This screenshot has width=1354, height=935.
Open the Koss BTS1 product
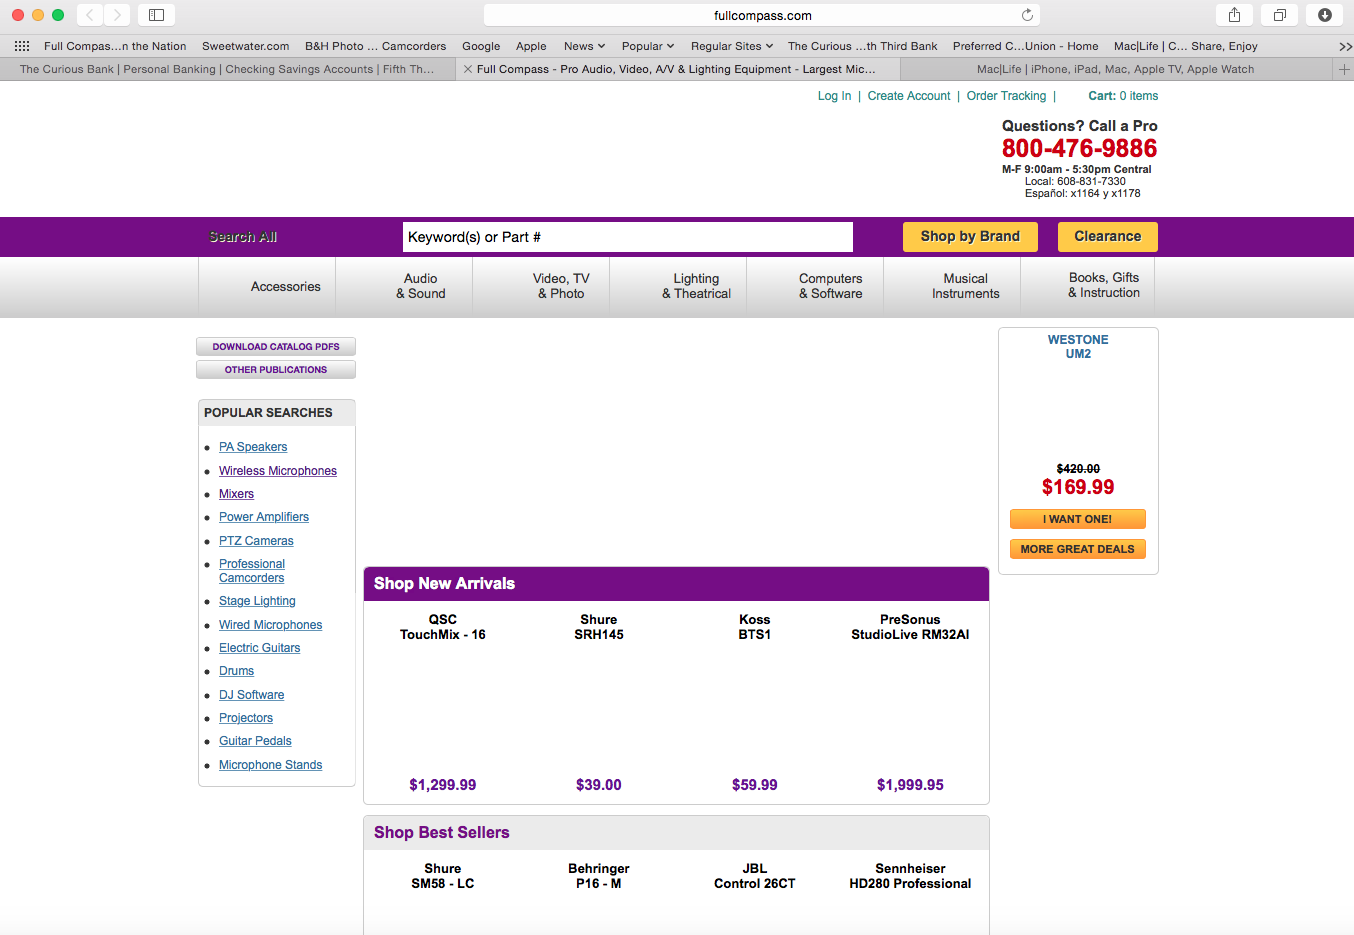coord(755,627)
